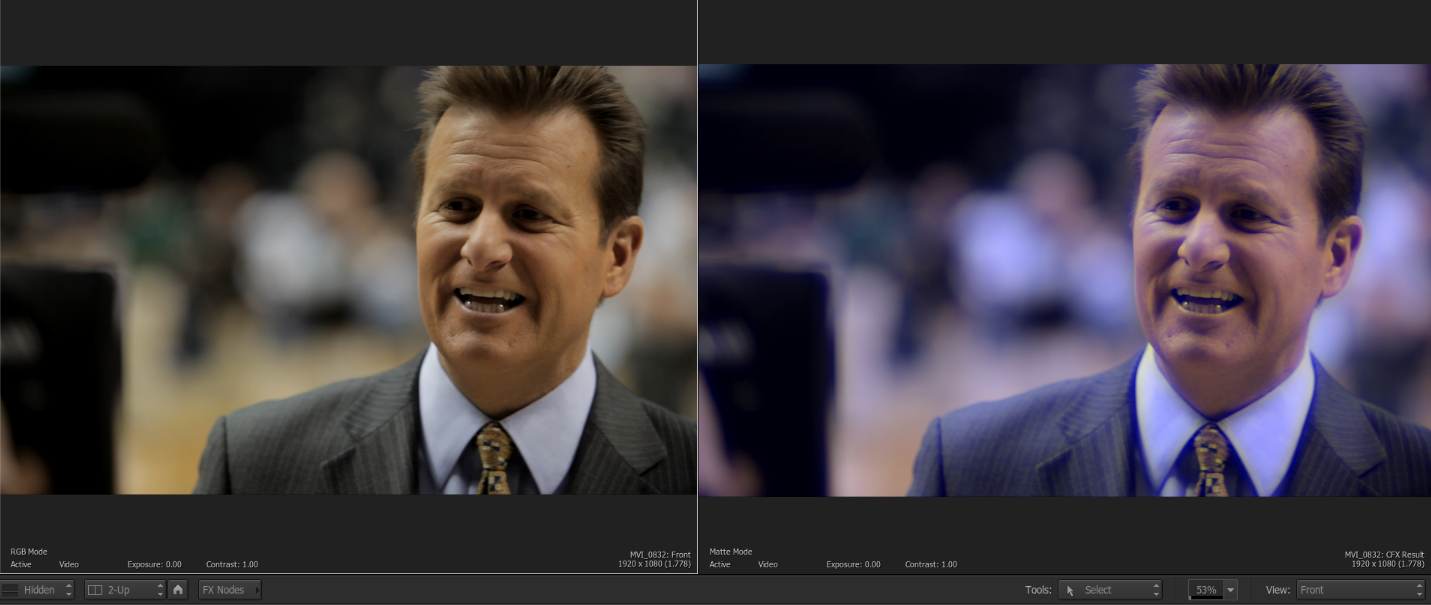Click the Home icon to reset the viewport

178,590
